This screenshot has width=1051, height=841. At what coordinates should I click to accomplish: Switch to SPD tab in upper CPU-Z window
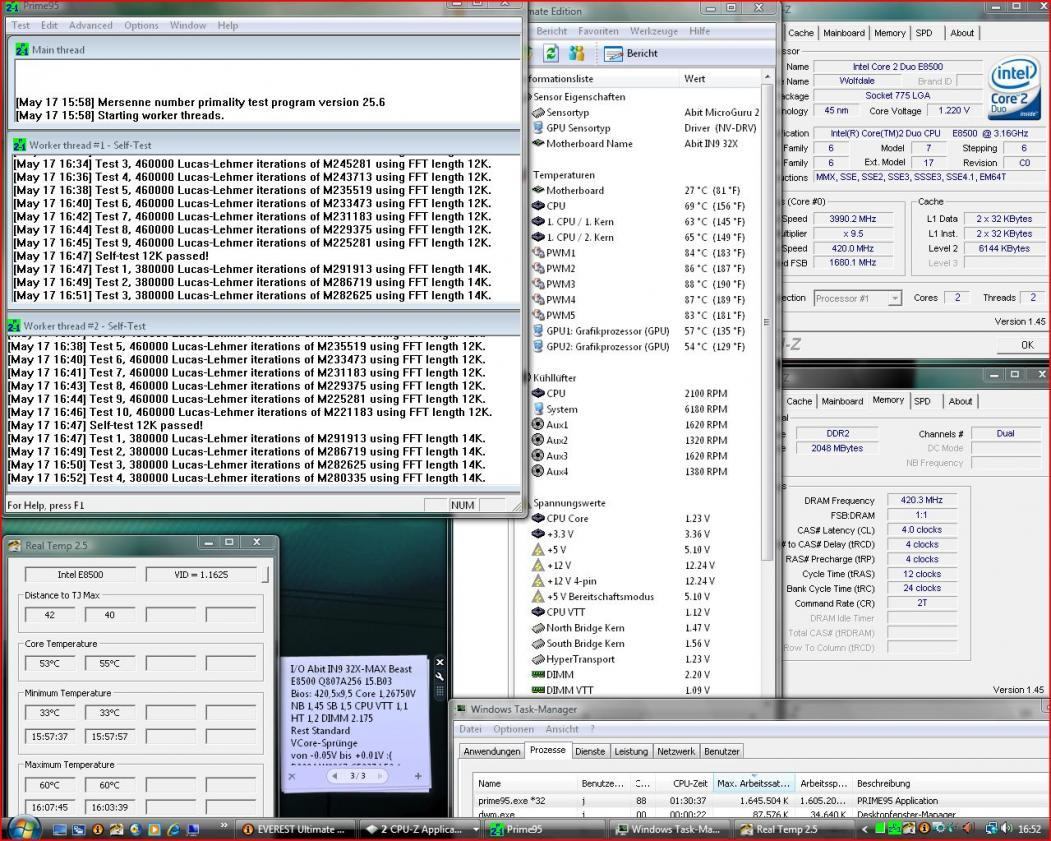pos(924,33)
